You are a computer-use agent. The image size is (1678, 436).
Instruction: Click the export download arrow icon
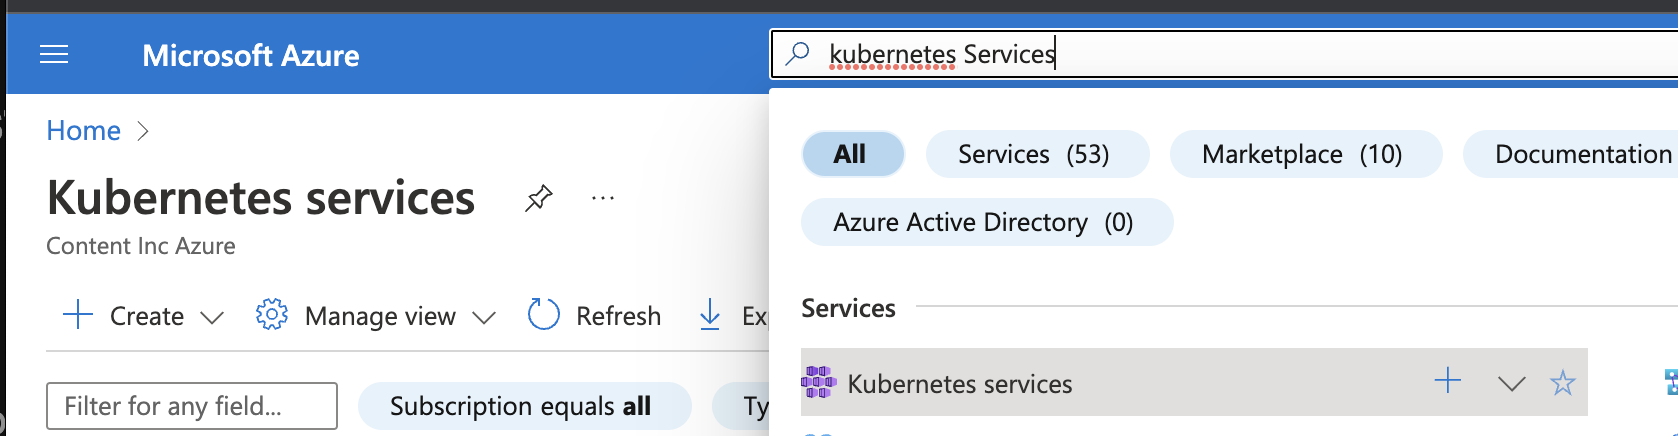(x=710, y=315)
